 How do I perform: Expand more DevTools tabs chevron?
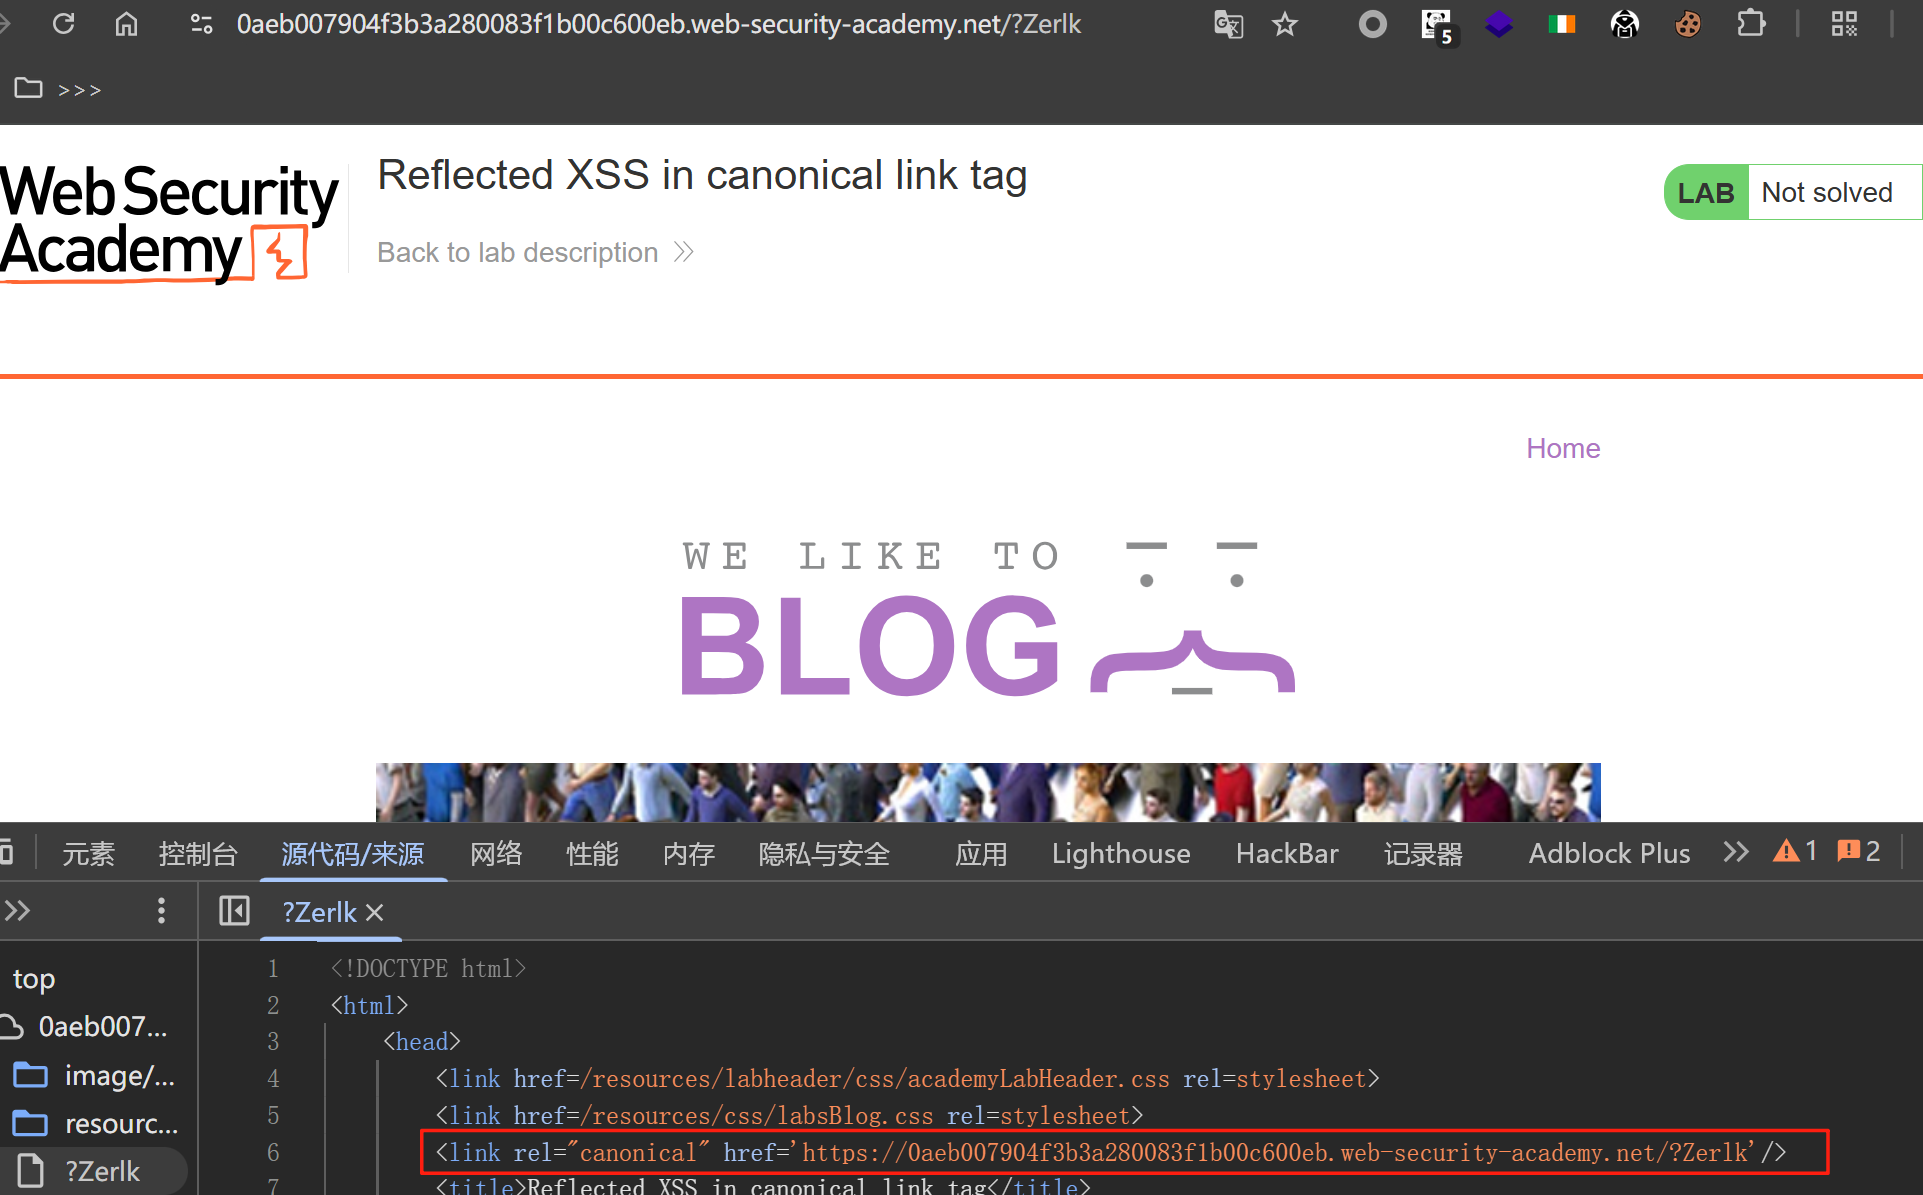click(x=1736, y=852)
